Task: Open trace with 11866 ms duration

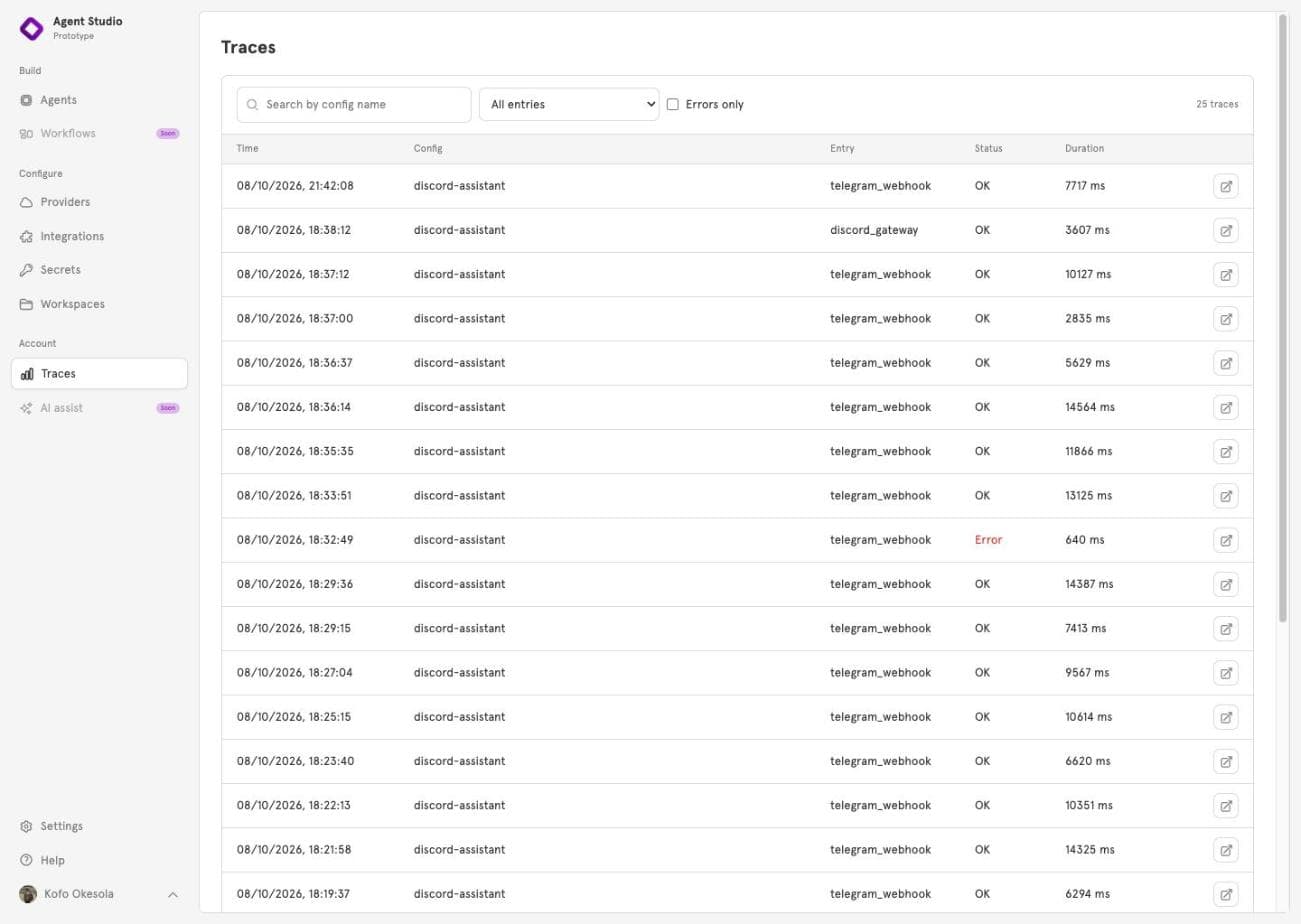Action: click(x=1225, y=451)
